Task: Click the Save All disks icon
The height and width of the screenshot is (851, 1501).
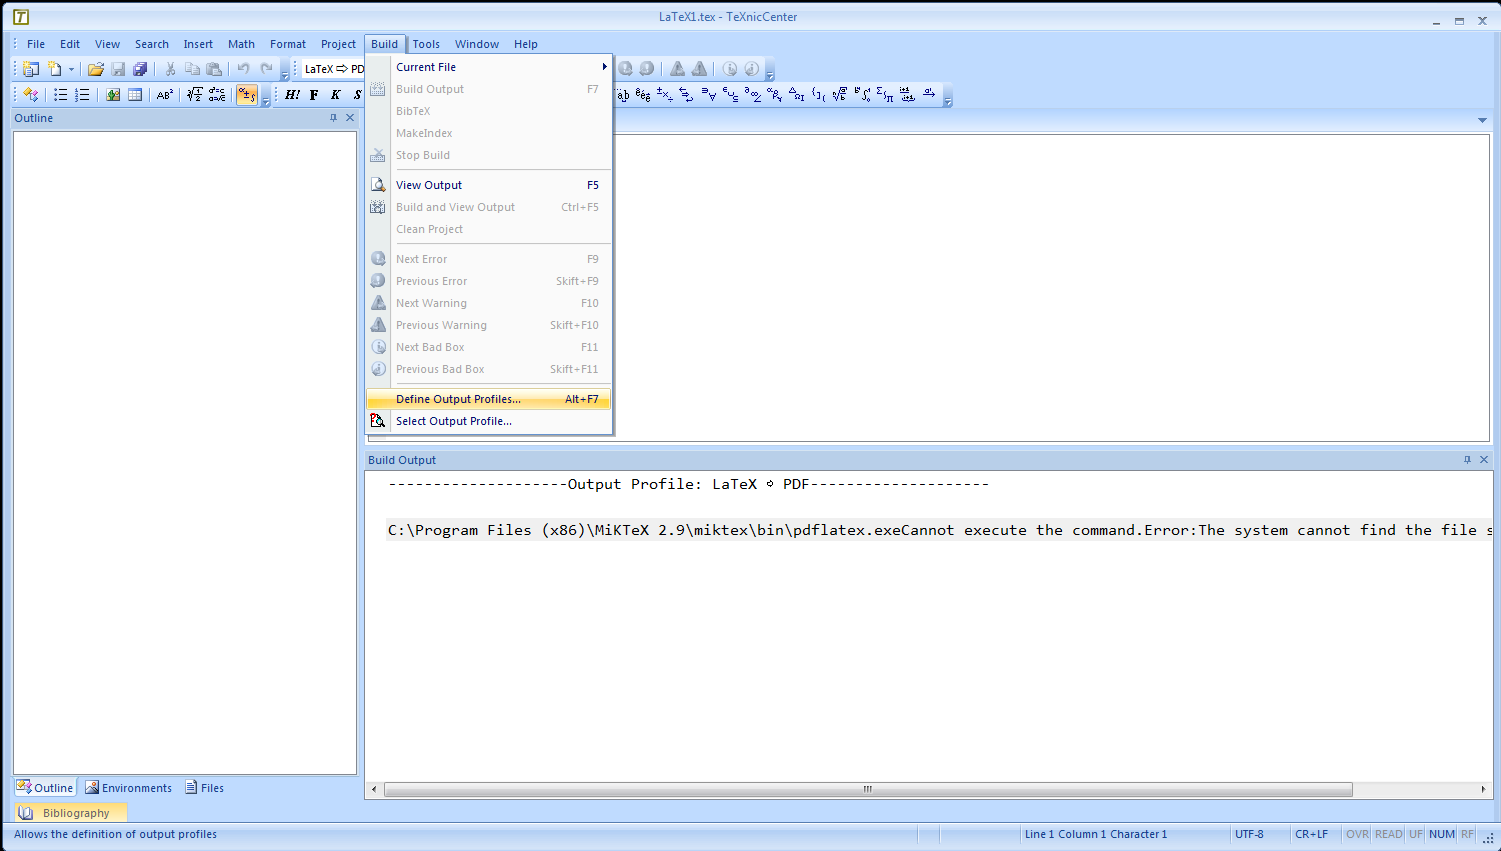Action: pyautogui.click(x=140, y=69)
